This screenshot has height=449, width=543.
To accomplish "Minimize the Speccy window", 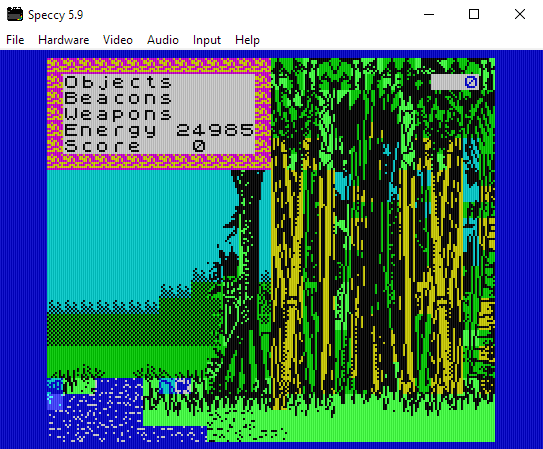I will [429, 15].
